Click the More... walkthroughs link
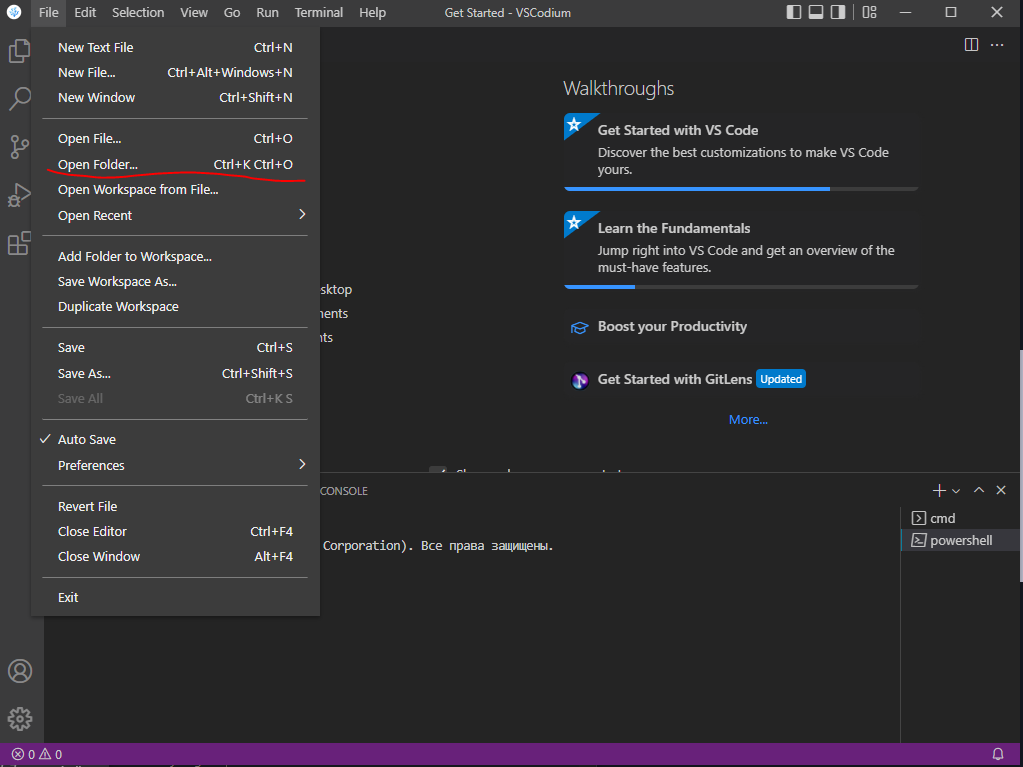The height and width of the screenshot is (767, 1023). coord(748,419)
